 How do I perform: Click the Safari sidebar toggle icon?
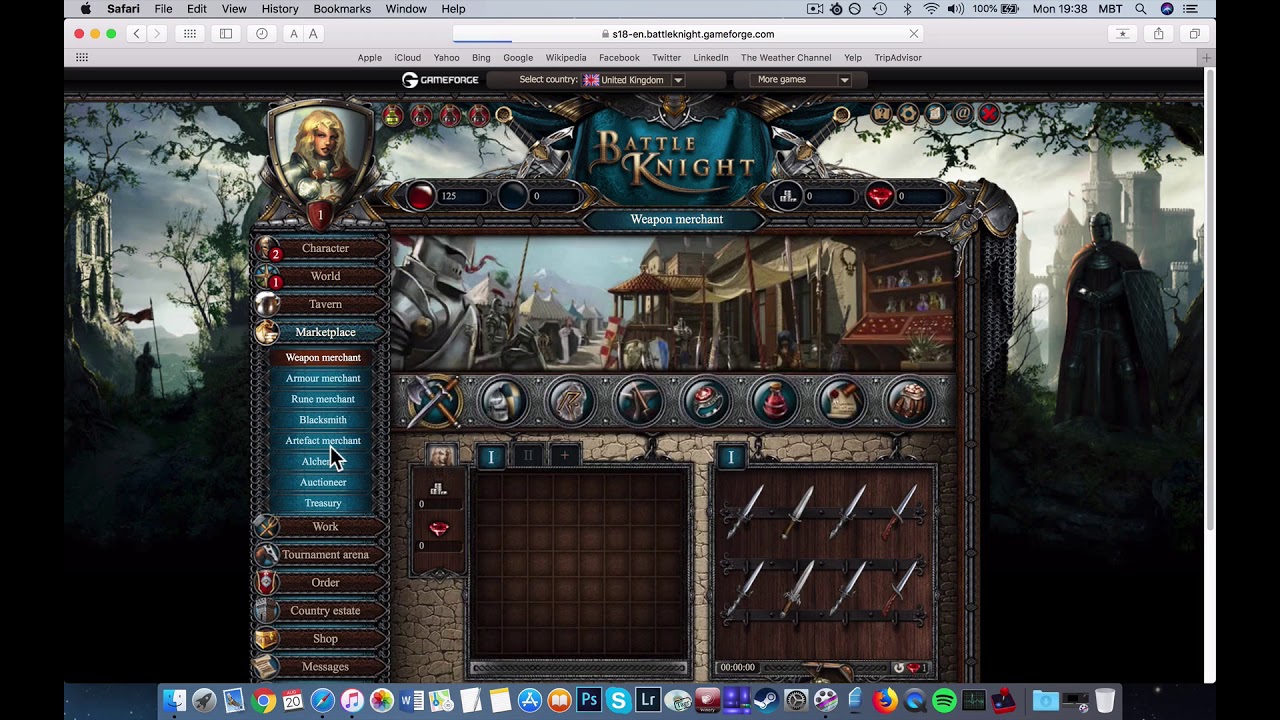(226, 34)
